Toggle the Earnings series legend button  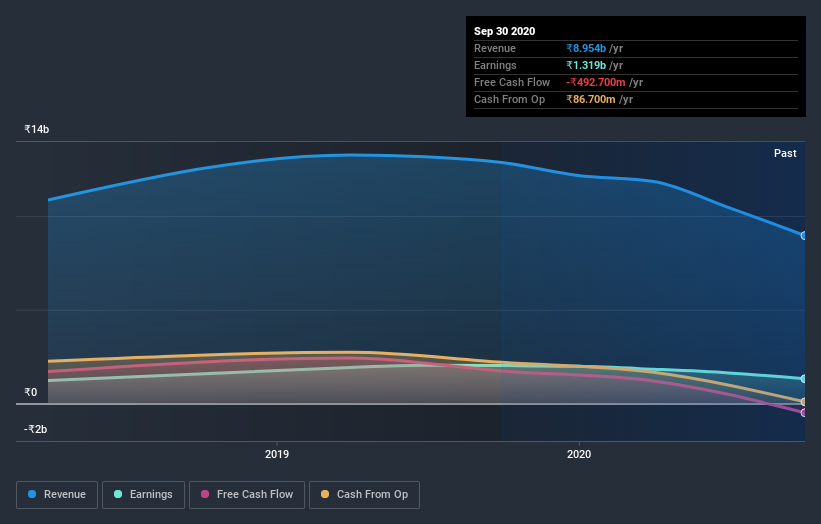point(143,495)
